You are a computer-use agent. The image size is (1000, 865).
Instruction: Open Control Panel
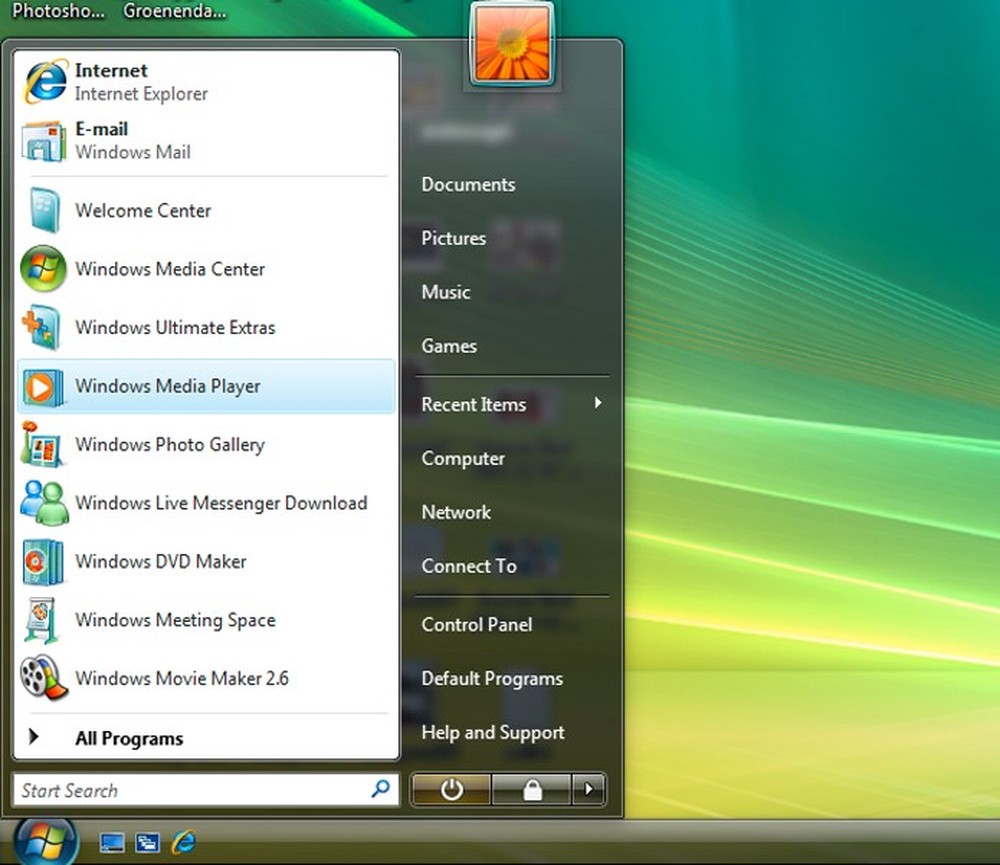(476, 624)
